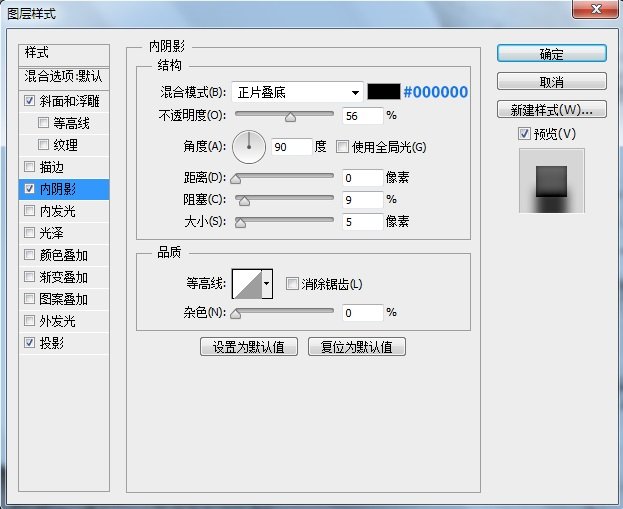Uncheck the 内阴影 checkbox

tap(29, 188)
